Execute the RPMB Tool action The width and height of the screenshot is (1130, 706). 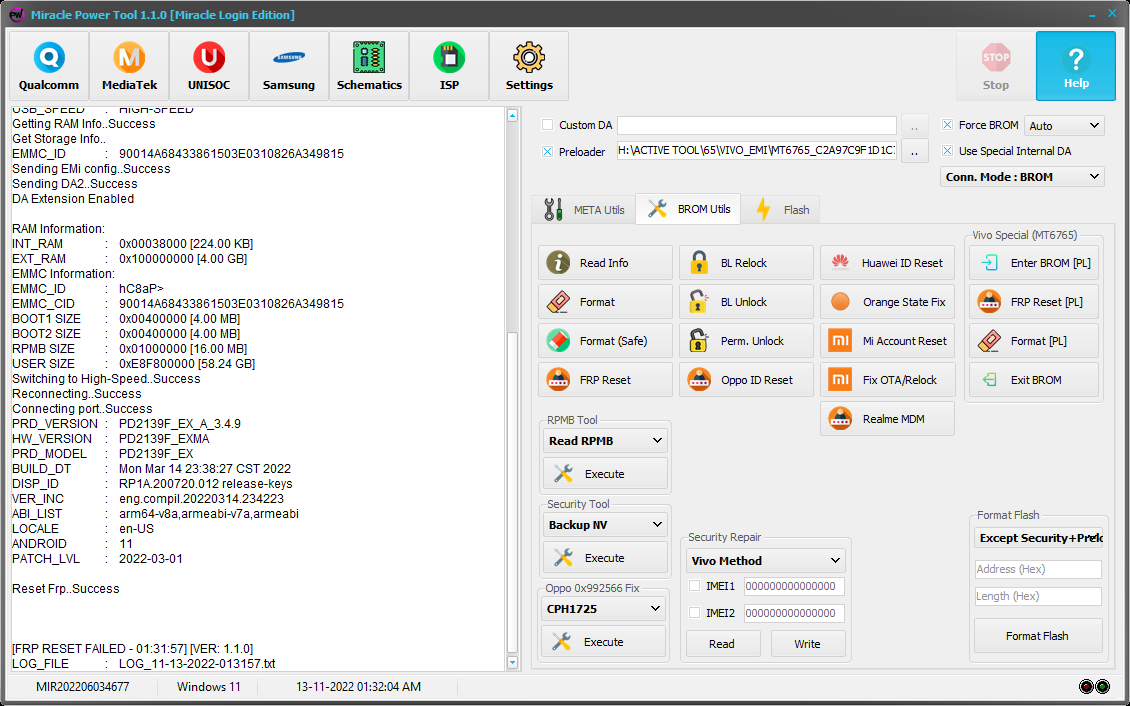point(605,474)
